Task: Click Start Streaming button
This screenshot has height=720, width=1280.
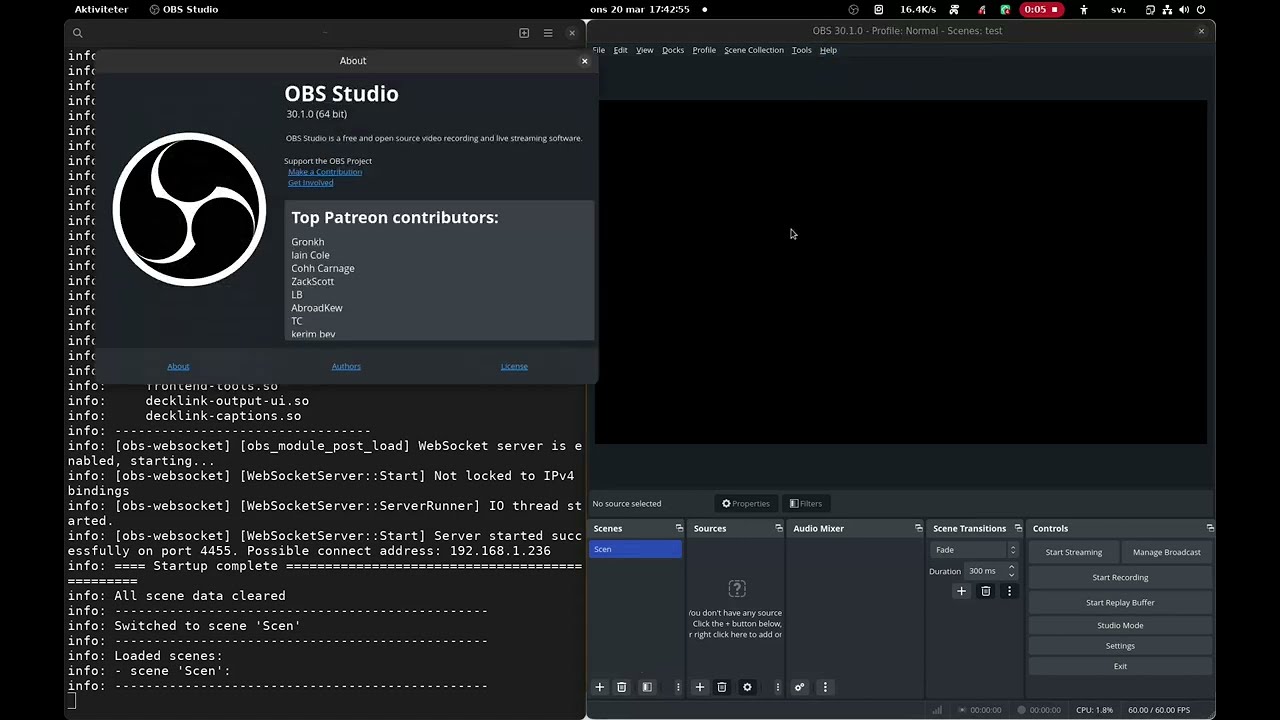Action: [1074, 552]
